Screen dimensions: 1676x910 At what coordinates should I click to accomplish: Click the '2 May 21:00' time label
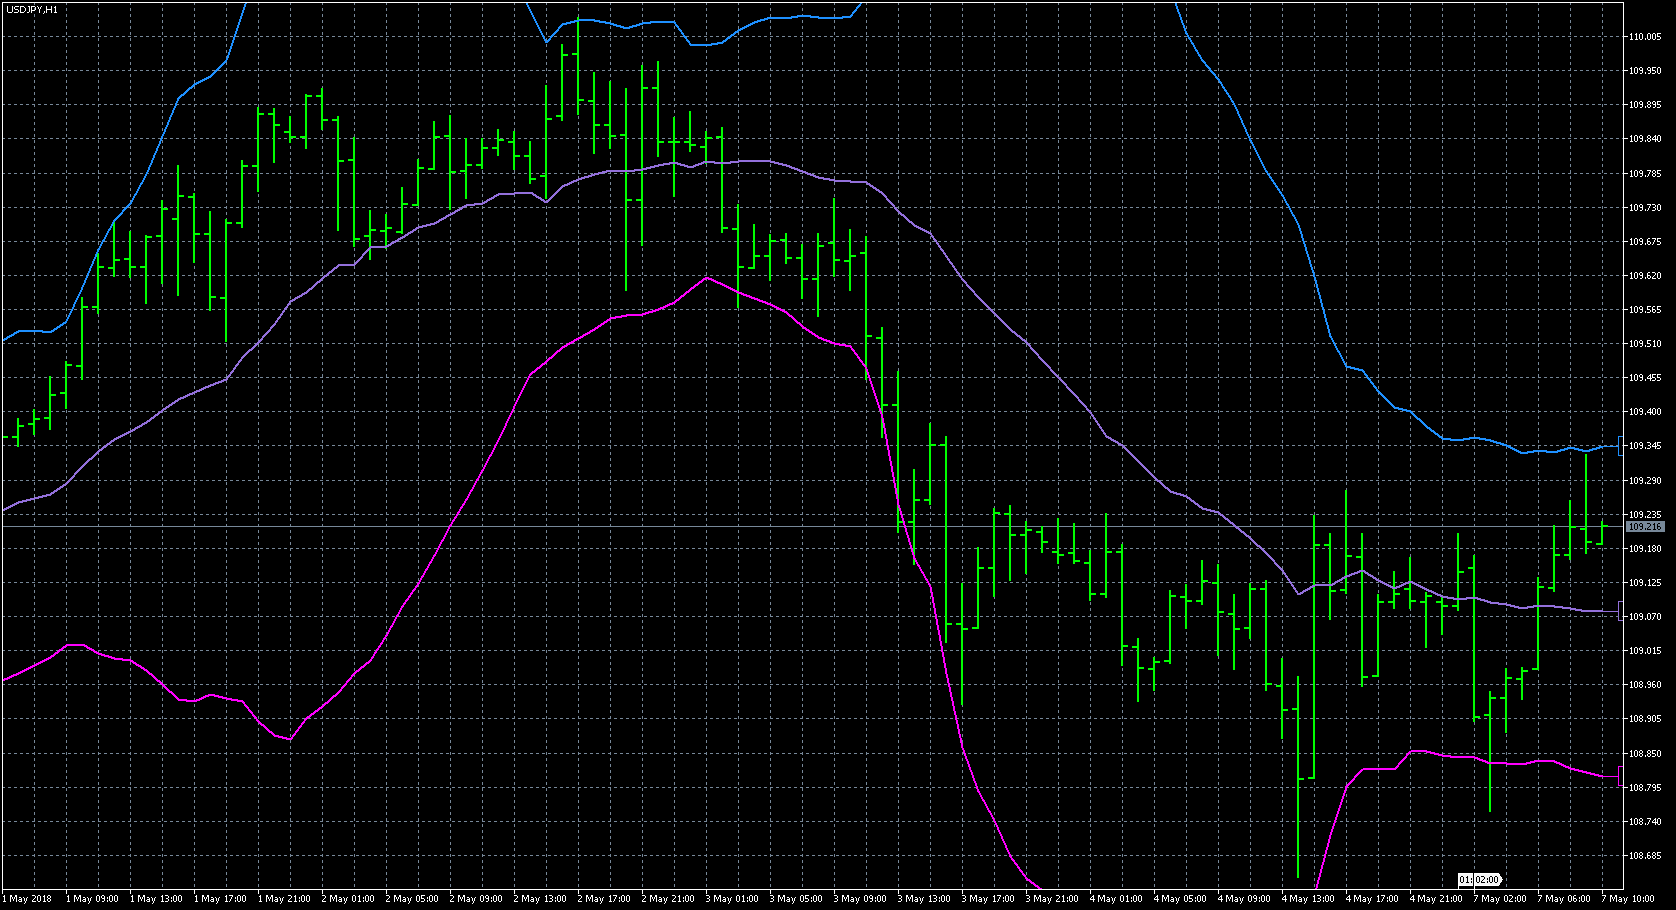pos(668,899)
